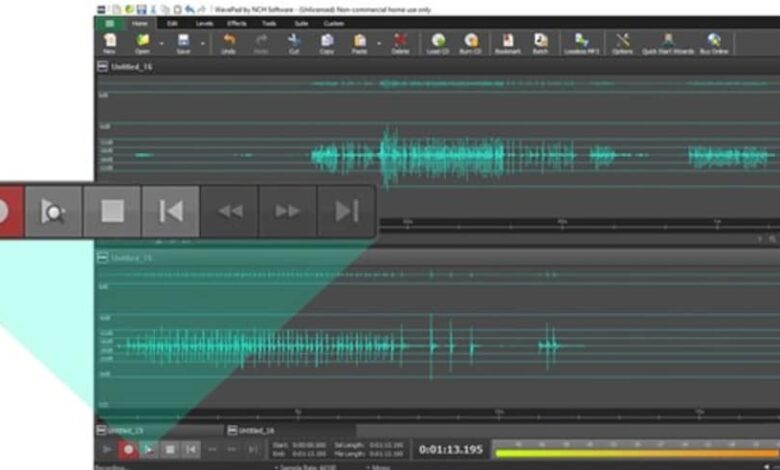Switch to the Home ribbon tab
This screenshot has width=780, height=470.
click(140, 23)
